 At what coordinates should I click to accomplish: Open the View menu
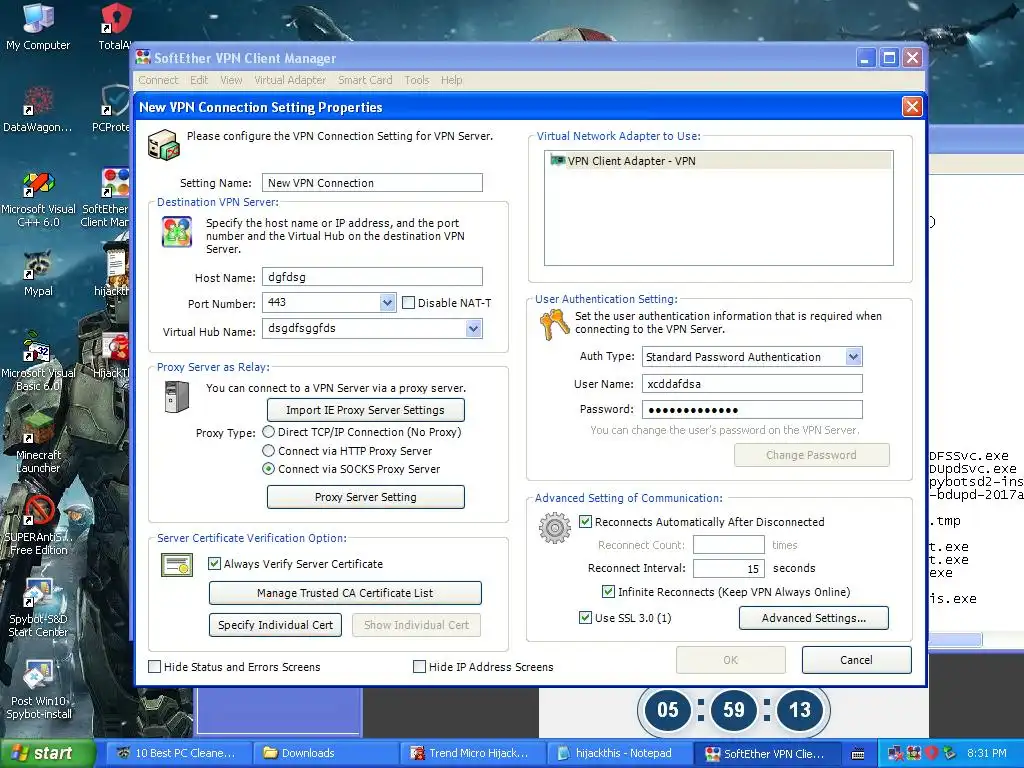tap(231, 80)
